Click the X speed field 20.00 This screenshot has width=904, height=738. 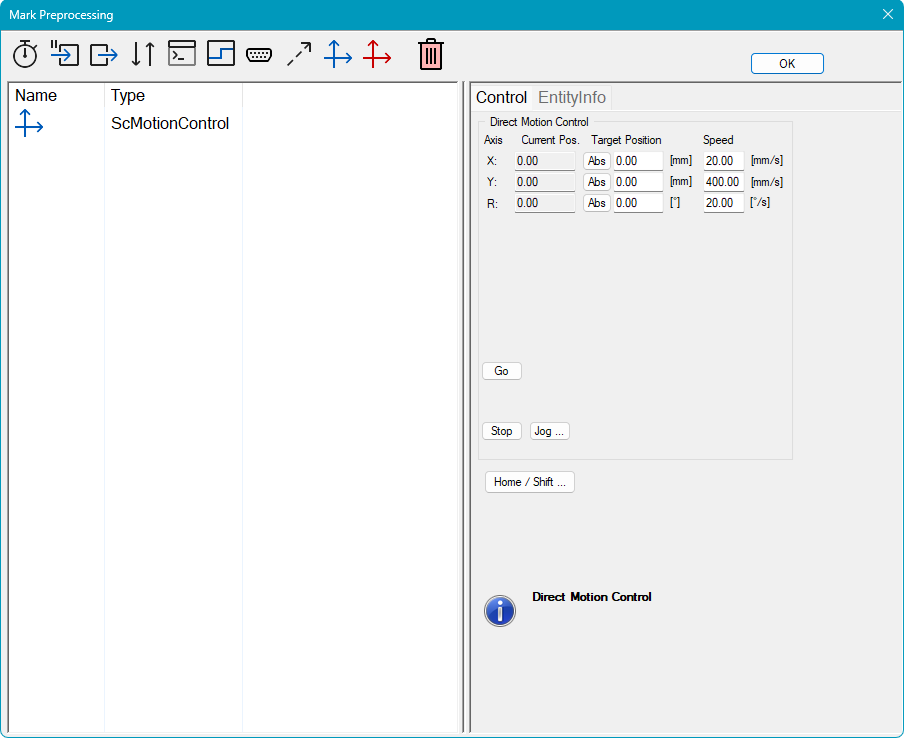pyautogui.click(x=724, y=161)
